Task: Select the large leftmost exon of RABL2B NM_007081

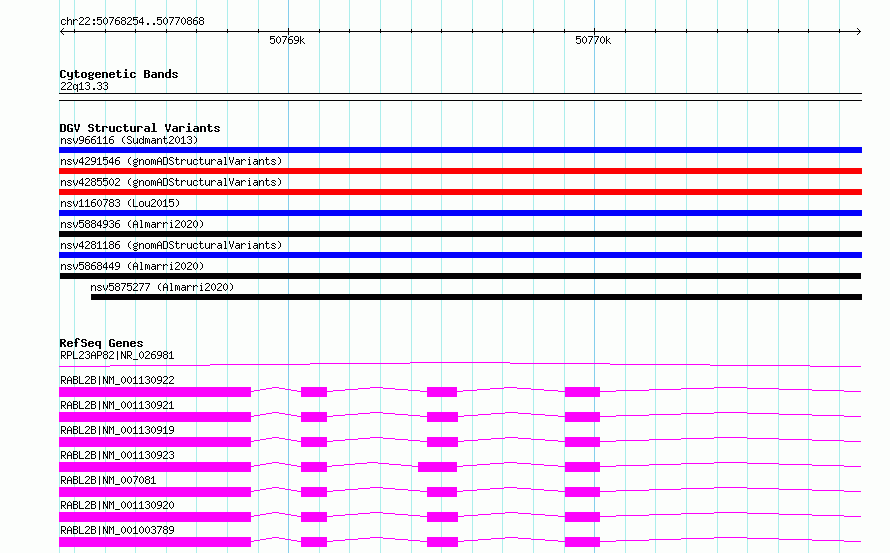Action: 155,492
